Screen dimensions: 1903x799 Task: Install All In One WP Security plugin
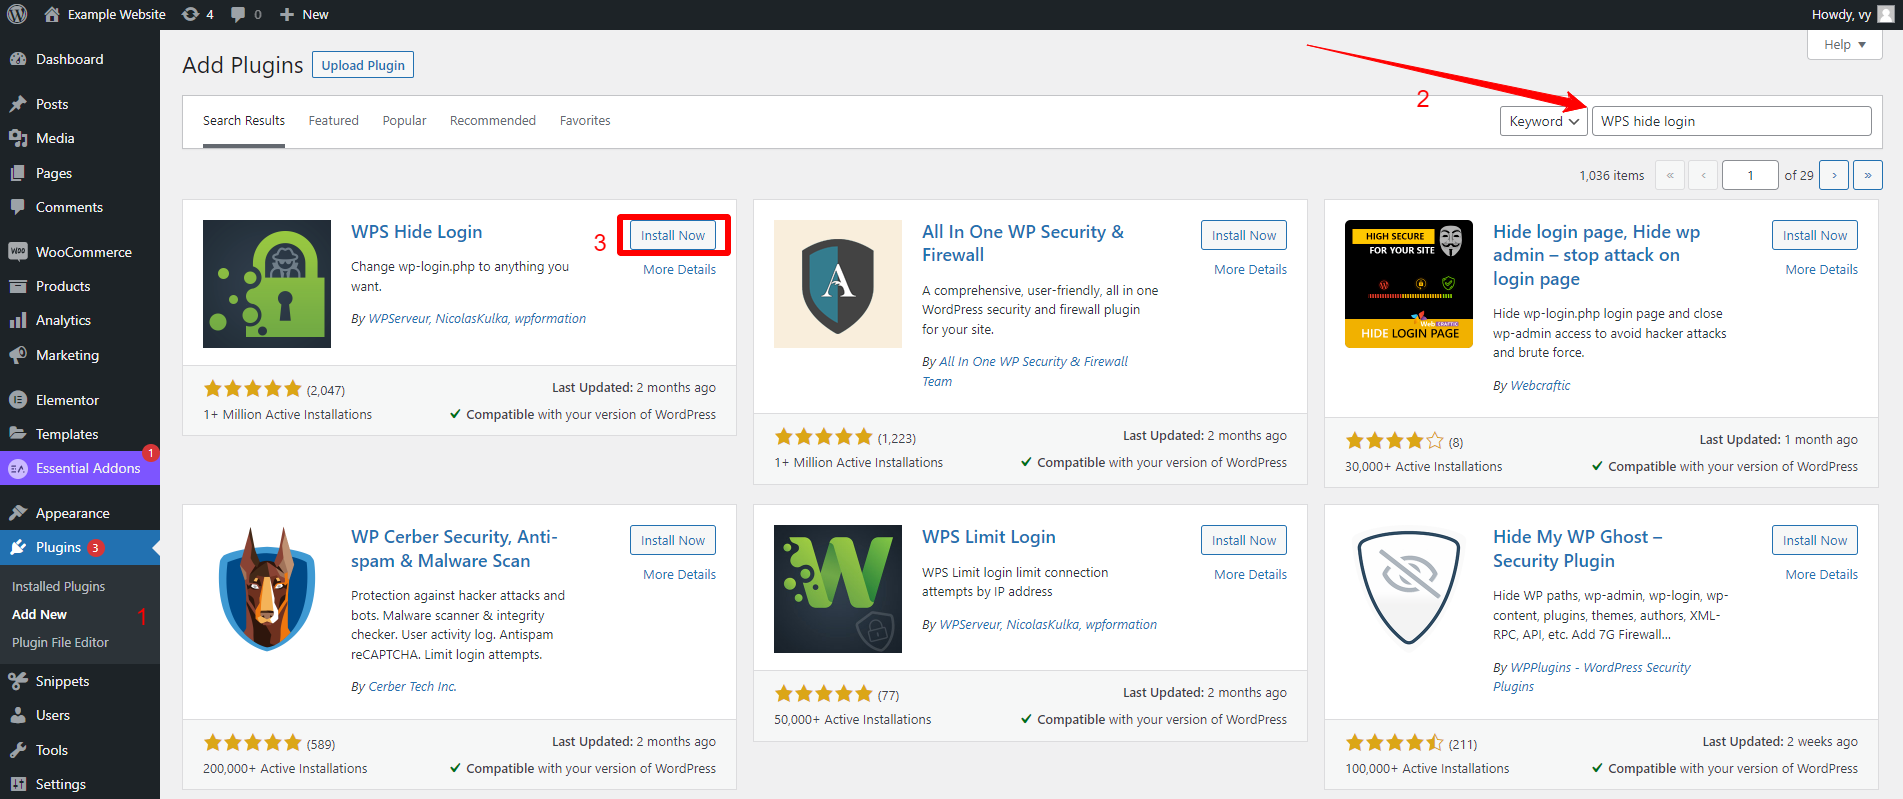pyautogui.click(x=1244, y=235)
